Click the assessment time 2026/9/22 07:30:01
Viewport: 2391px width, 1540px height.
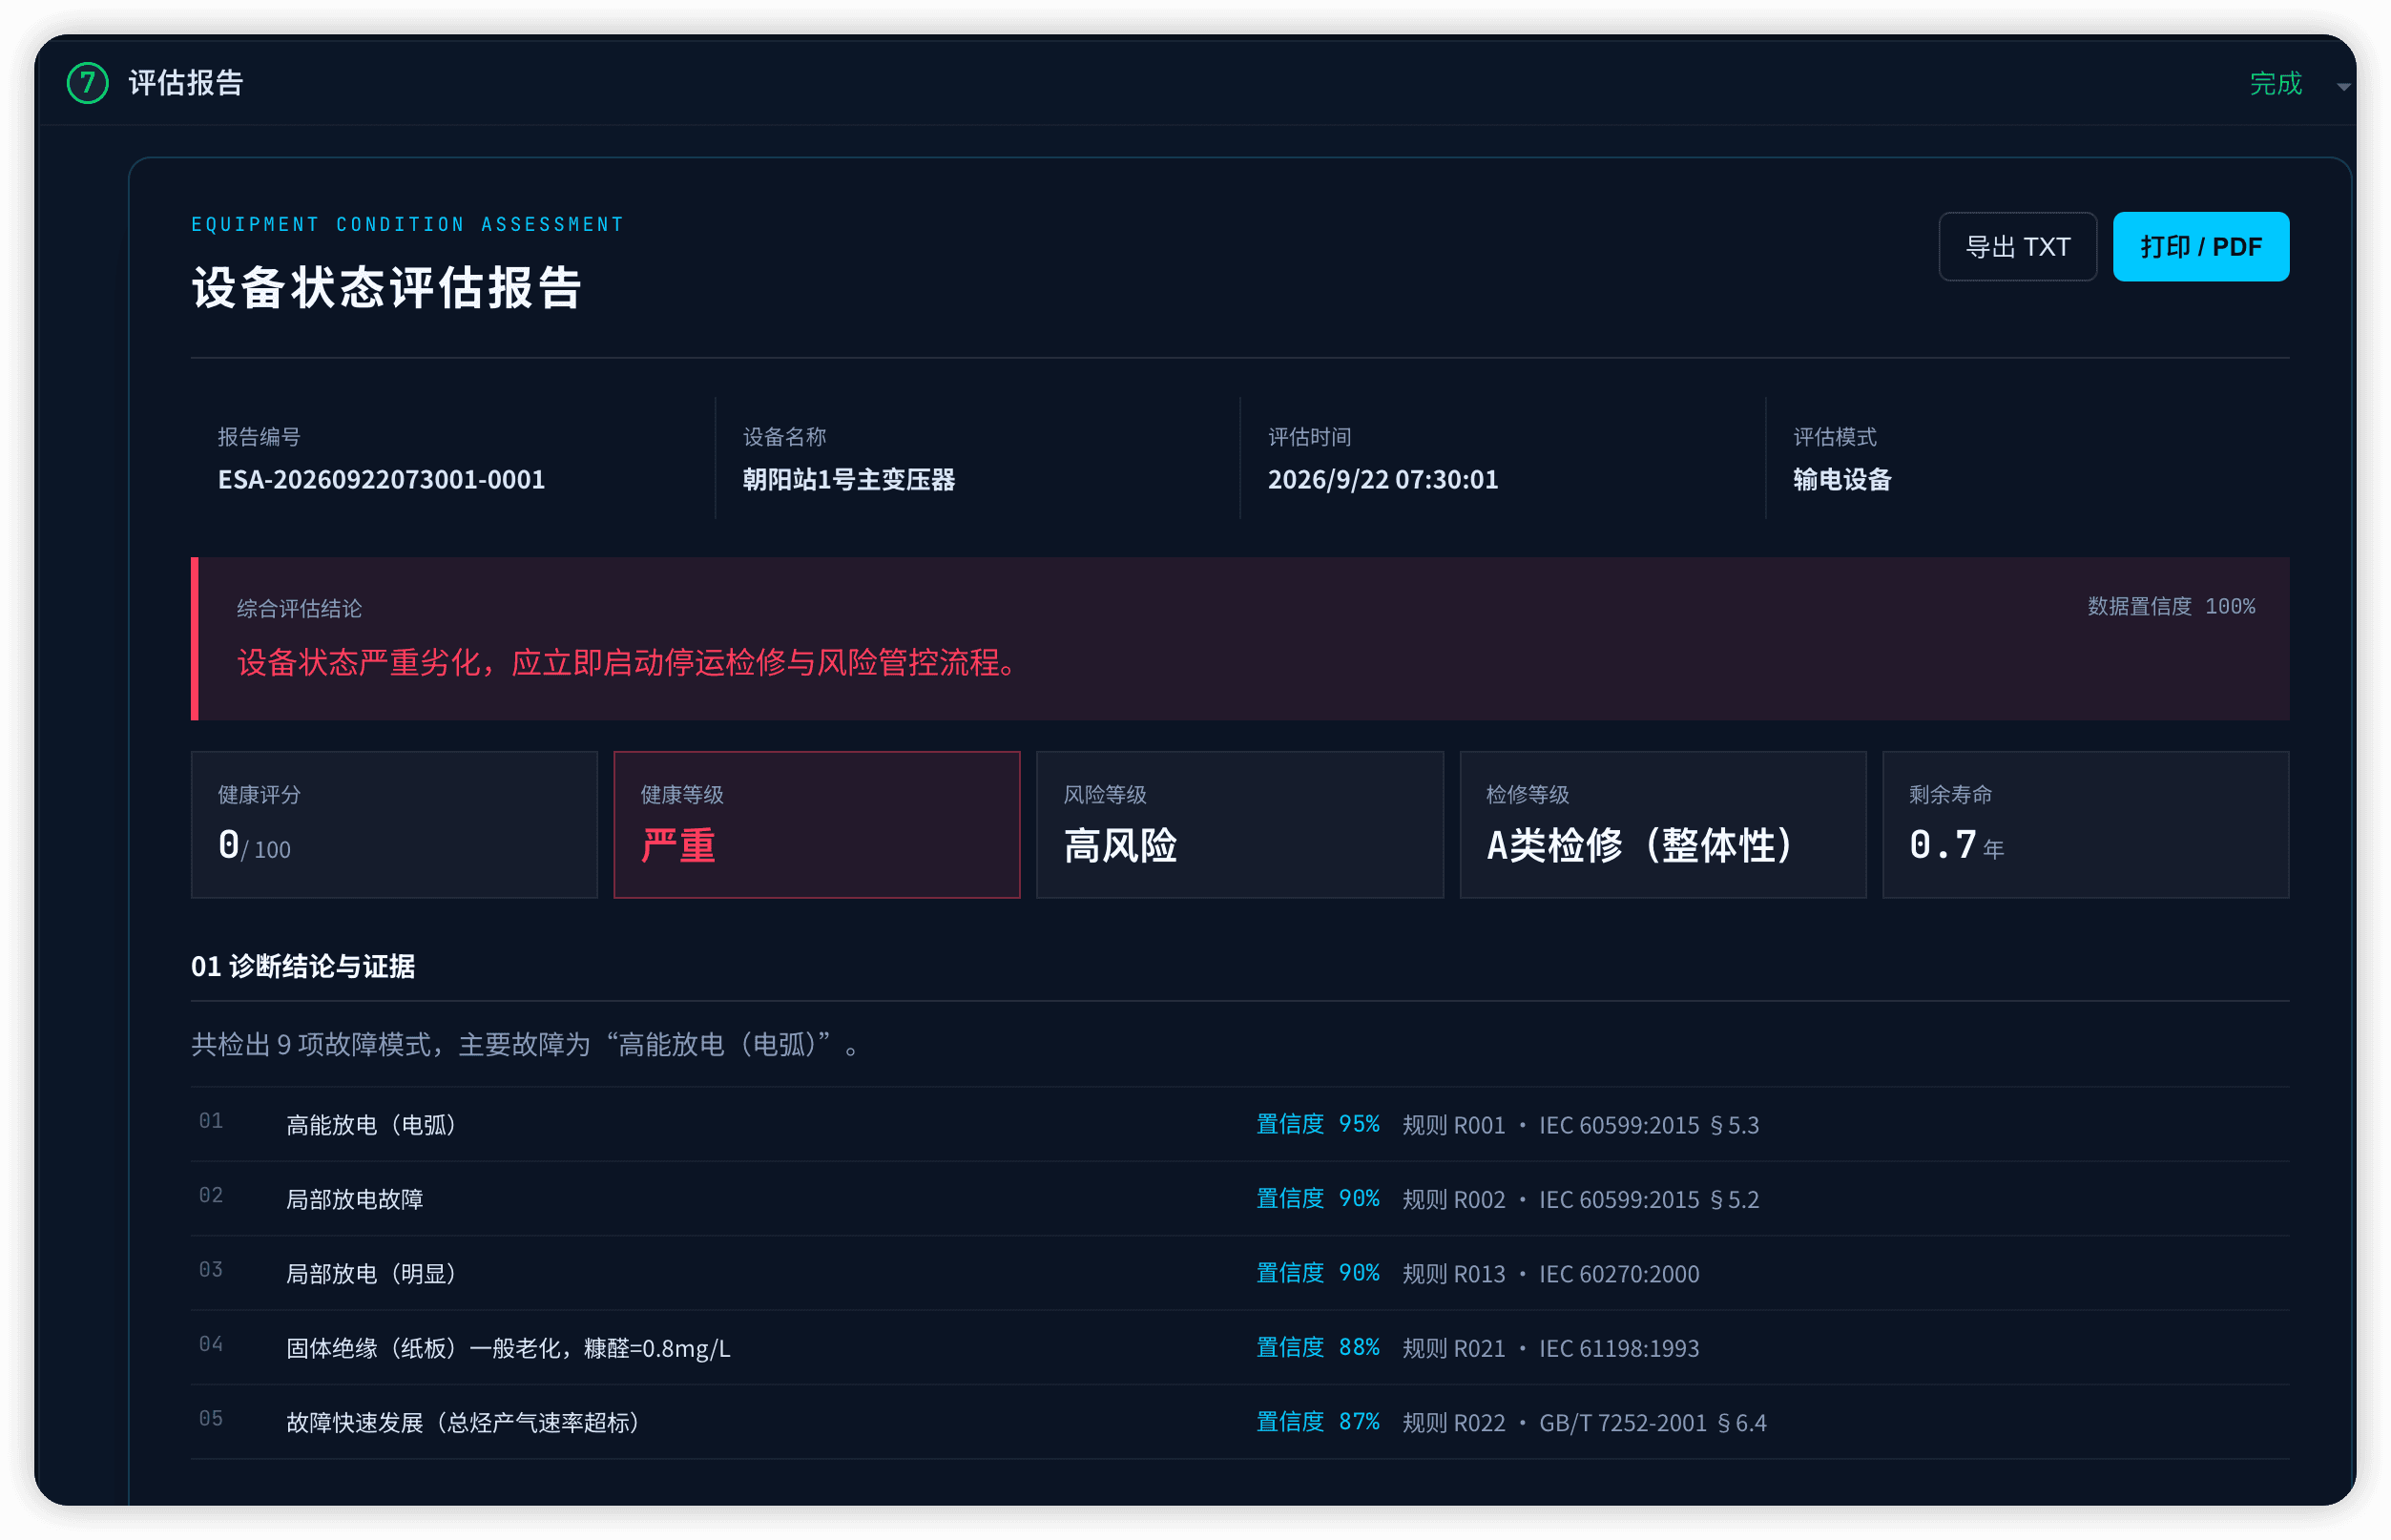[1382, 479]
